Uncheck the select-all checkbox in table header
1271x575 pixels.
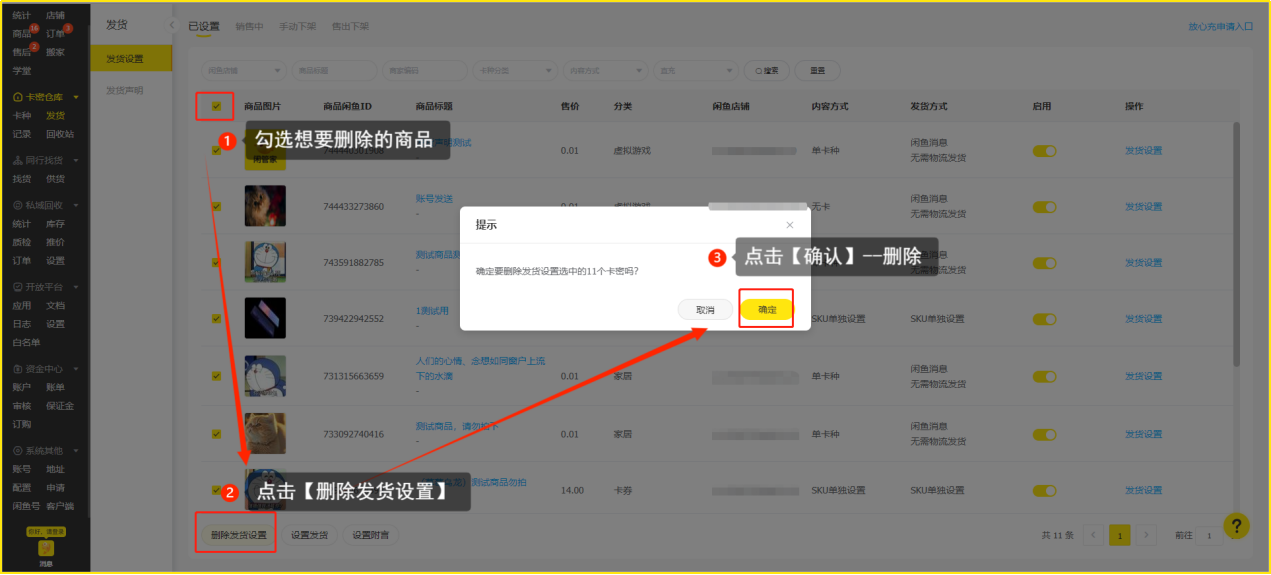point(216,106)
